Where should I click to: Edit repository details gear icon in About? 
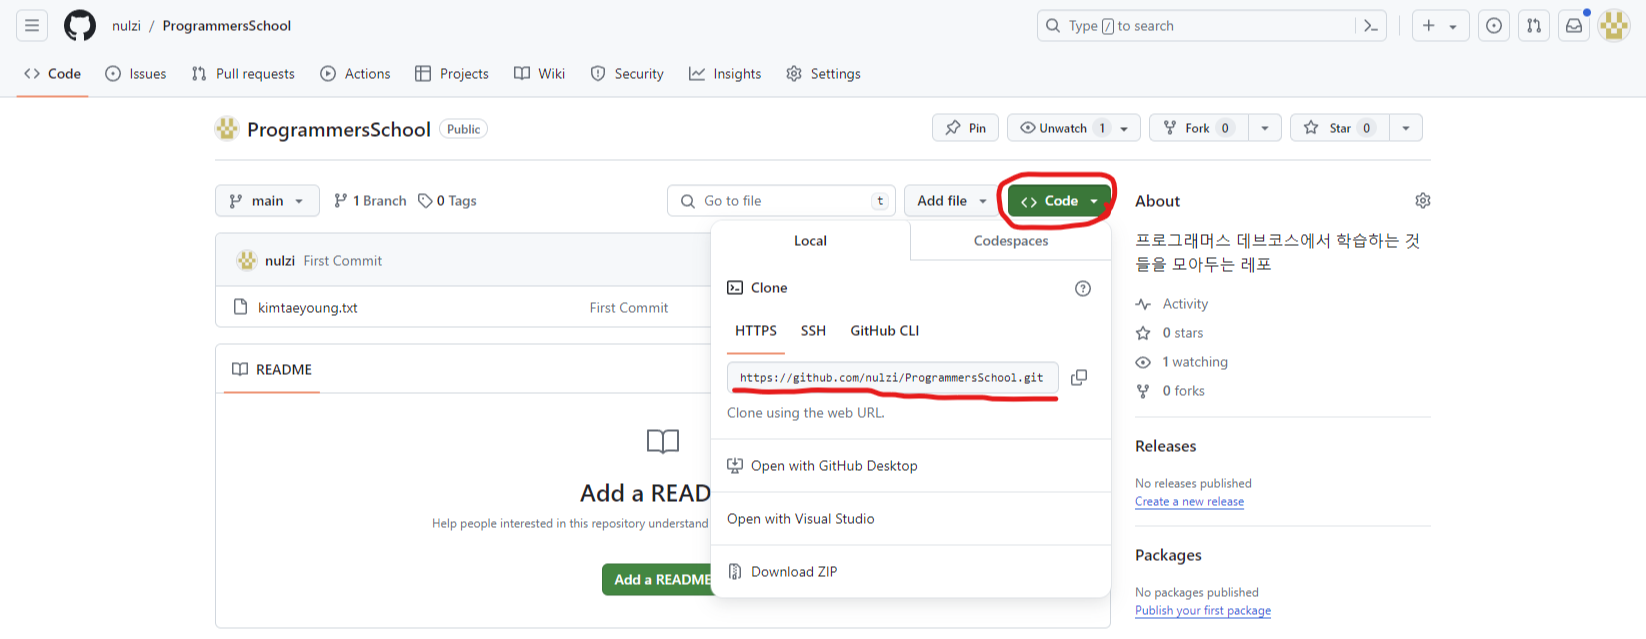[x=1423, y=201]
